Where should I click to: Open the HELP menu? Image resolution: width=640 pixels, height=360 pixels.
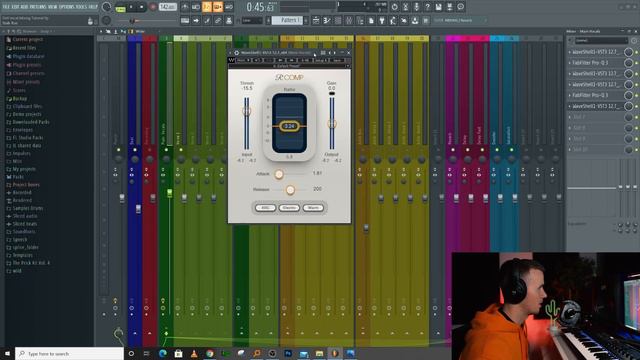click(93, 7)
